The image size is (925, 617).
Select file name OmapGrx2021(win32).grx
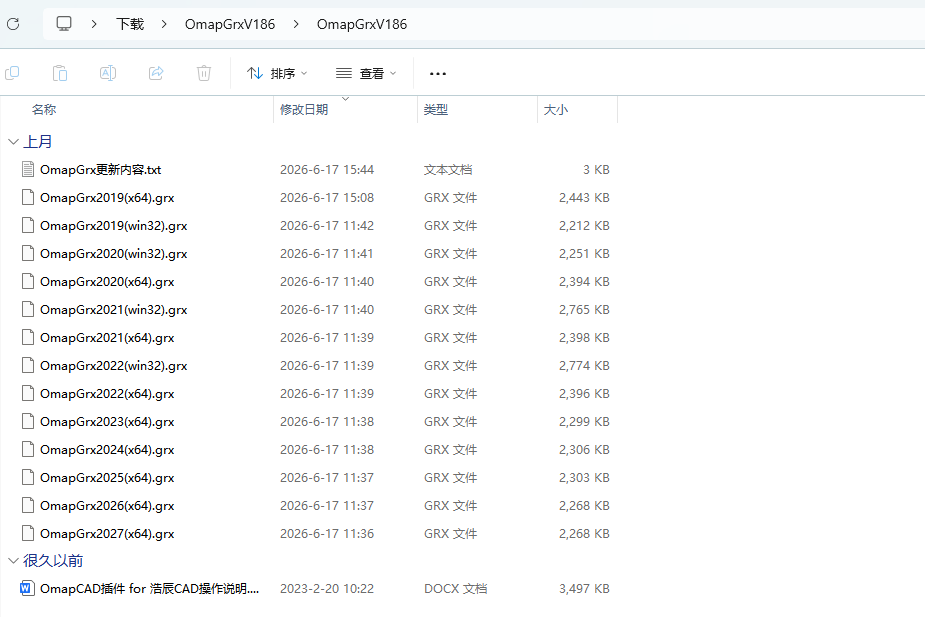(114, 310)
